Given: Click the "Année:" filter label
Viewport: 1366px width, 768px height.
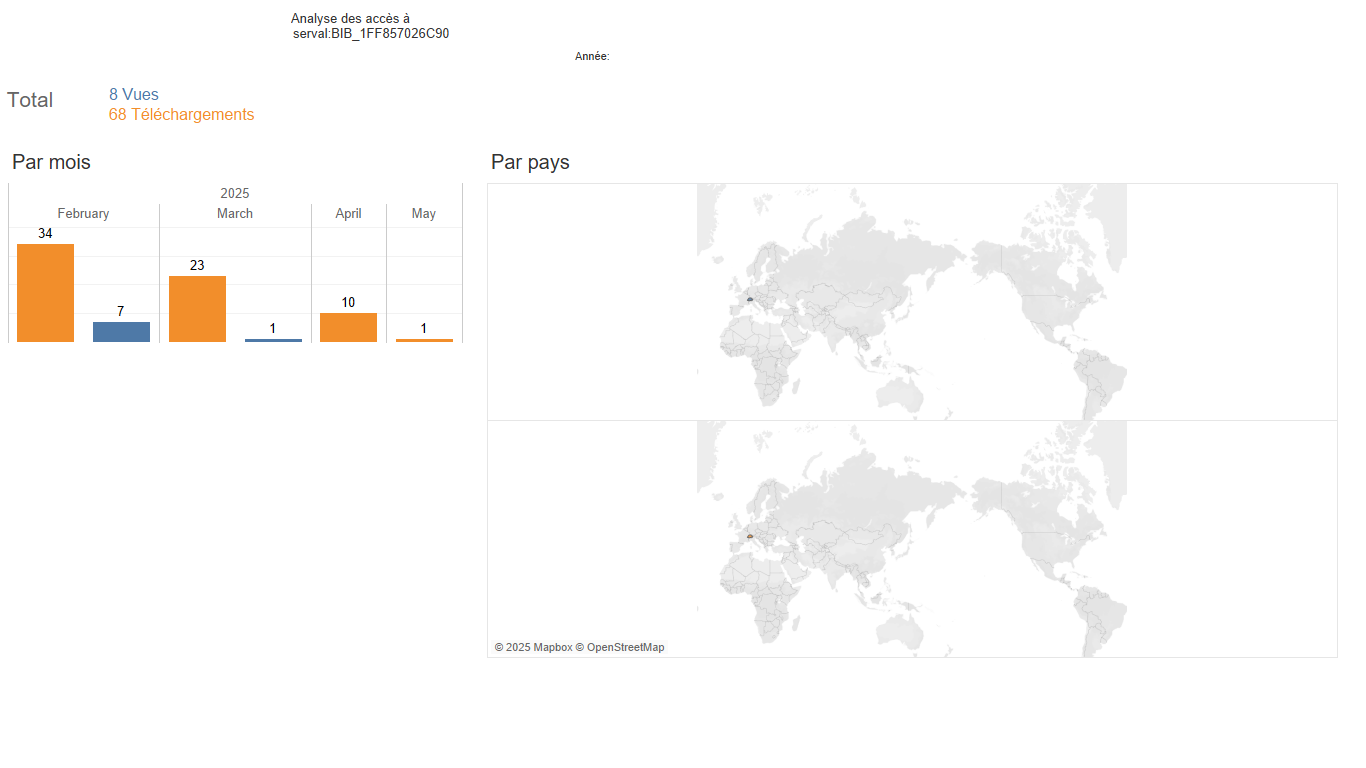Looking at the screenshot, I should pos(592,57).
